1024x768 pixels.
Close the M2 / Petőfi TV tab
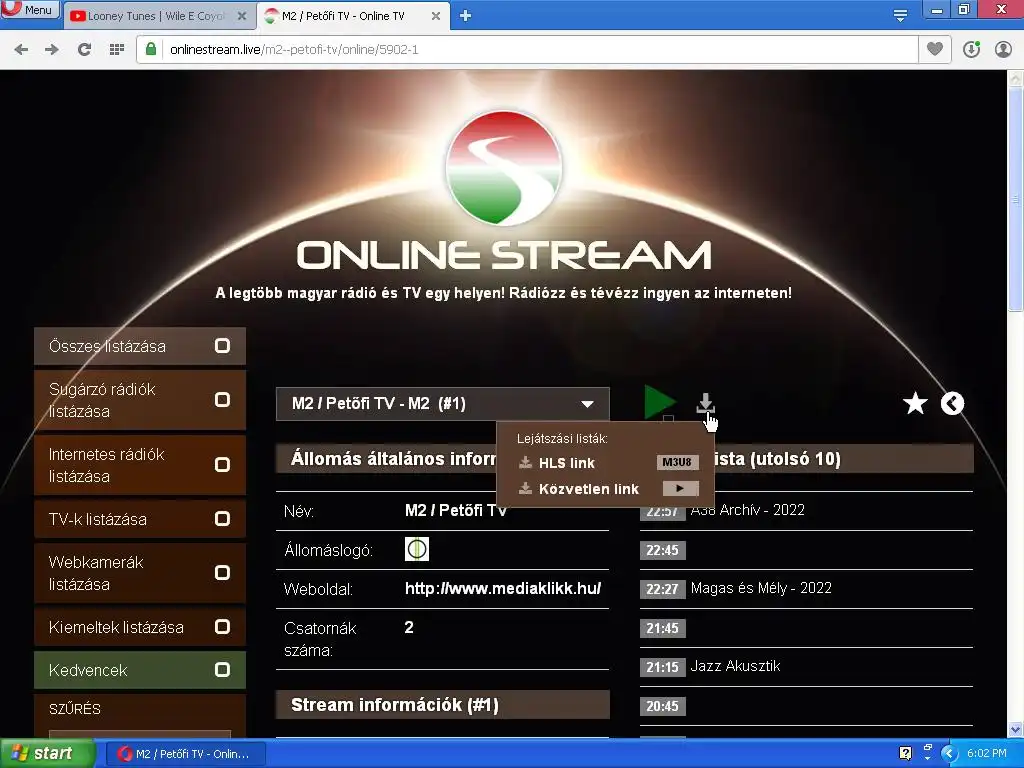pos(436,16)
